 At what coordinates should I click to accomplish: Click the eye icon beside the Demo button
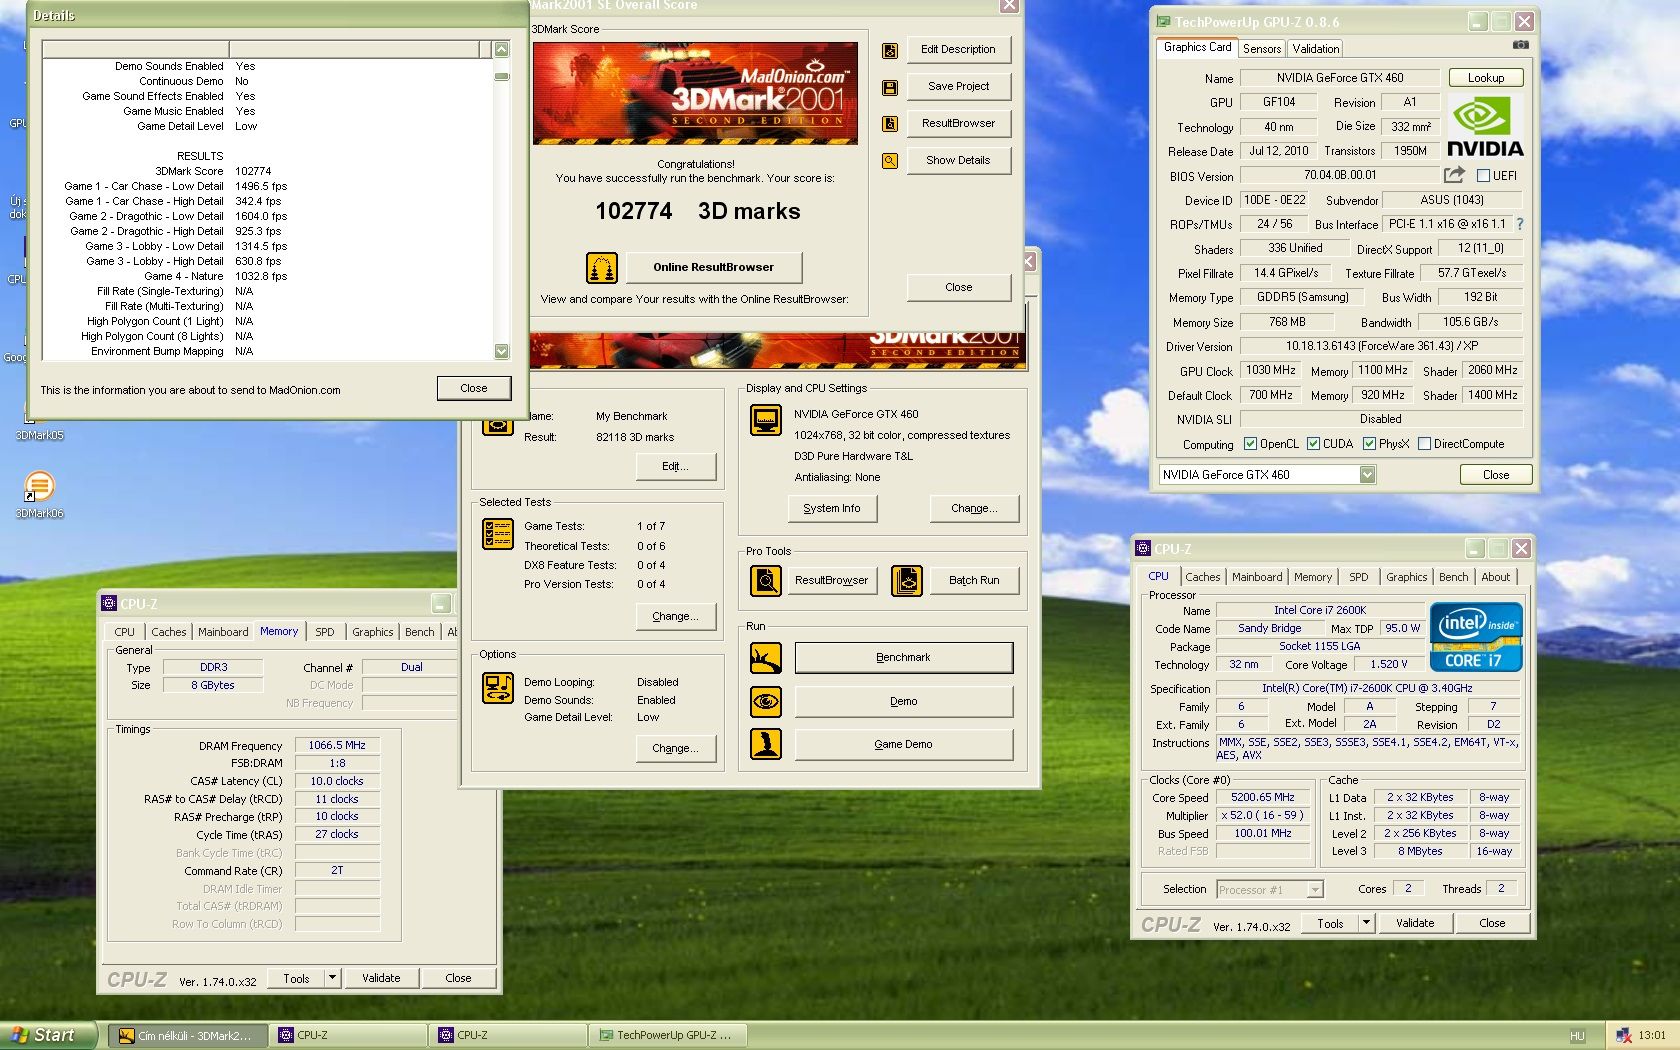(766, 701)
